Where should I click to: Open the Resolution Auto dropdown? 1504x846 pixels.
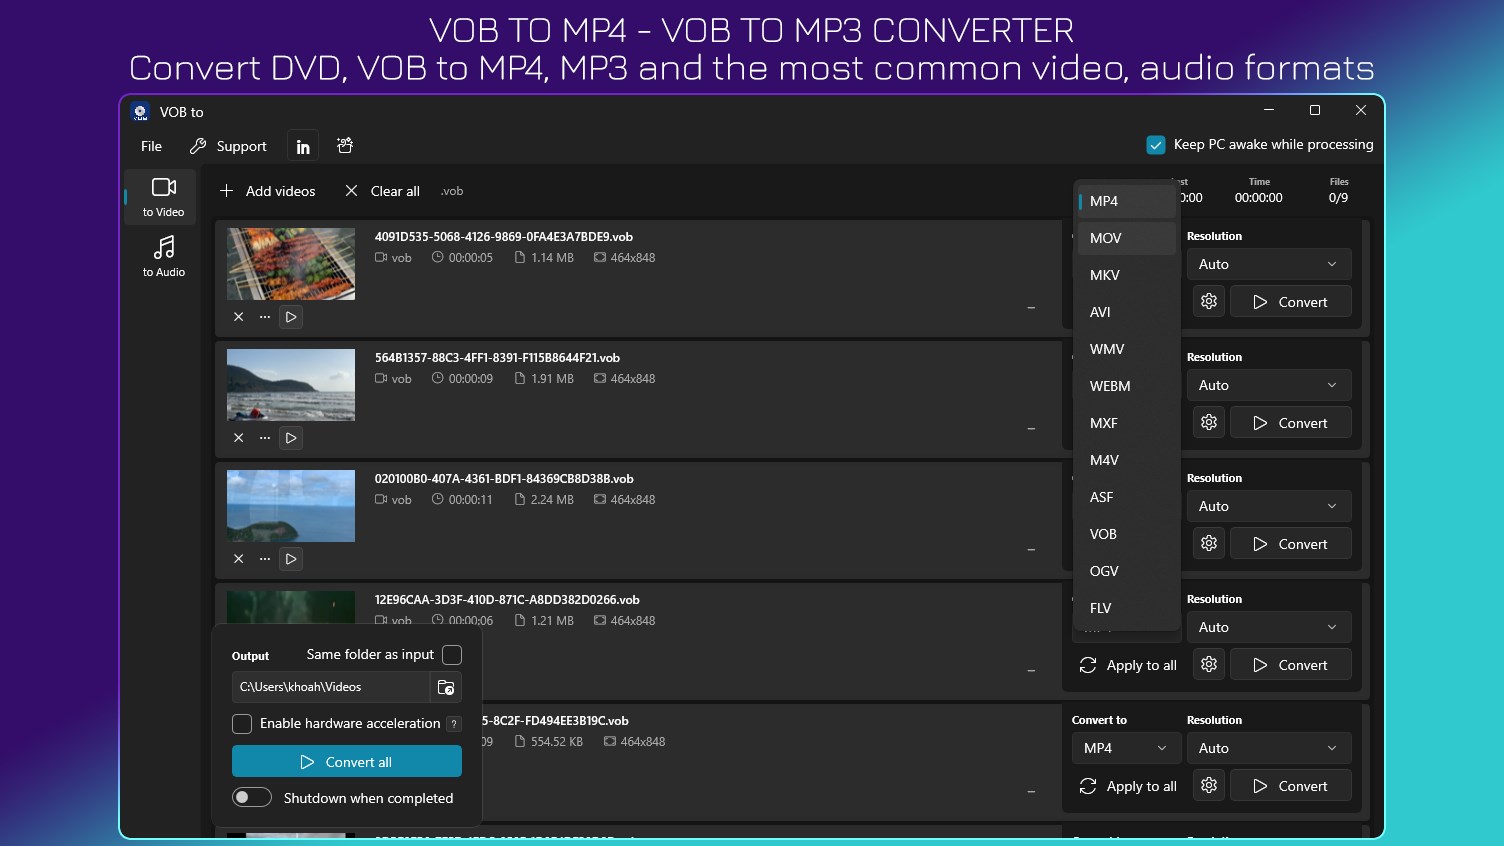point(1268,263)
